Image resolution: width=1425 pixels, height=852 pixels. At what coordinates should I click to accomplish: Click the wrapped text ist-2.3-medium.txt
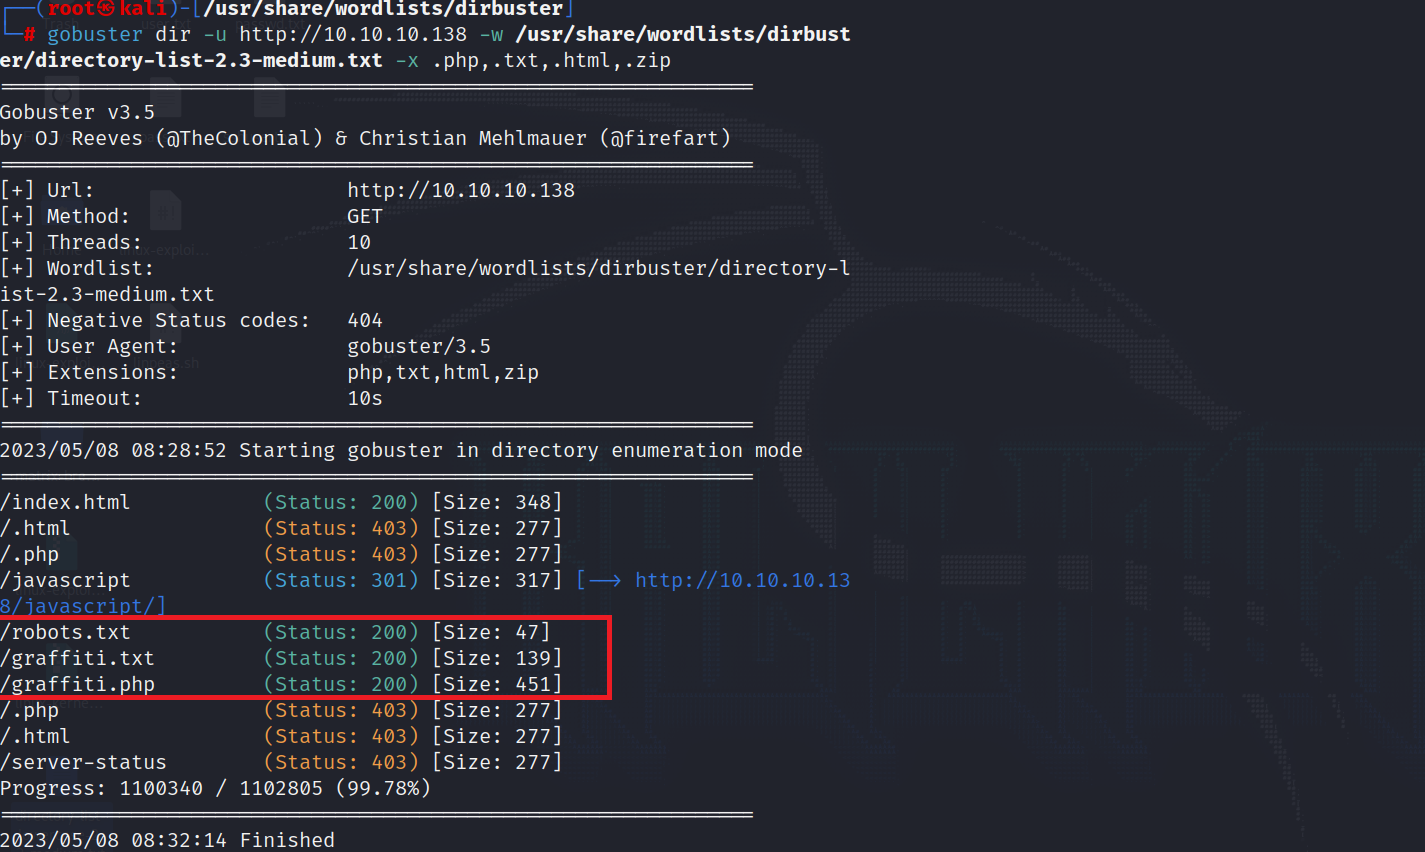[107, 294]
